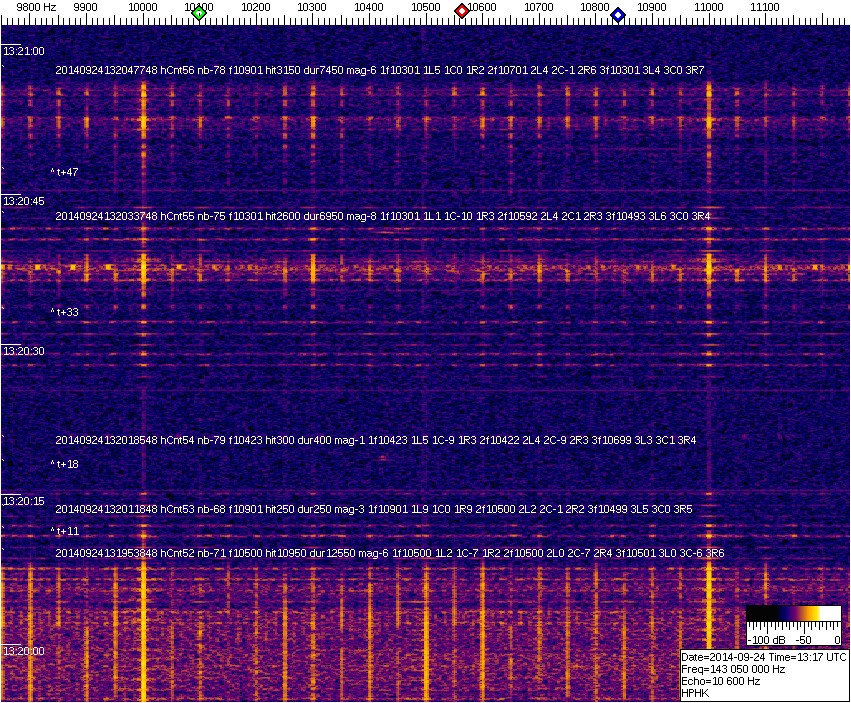Click the 13:20:00 time label
Screen dimensions: 851x703
(x=23, y=651)
